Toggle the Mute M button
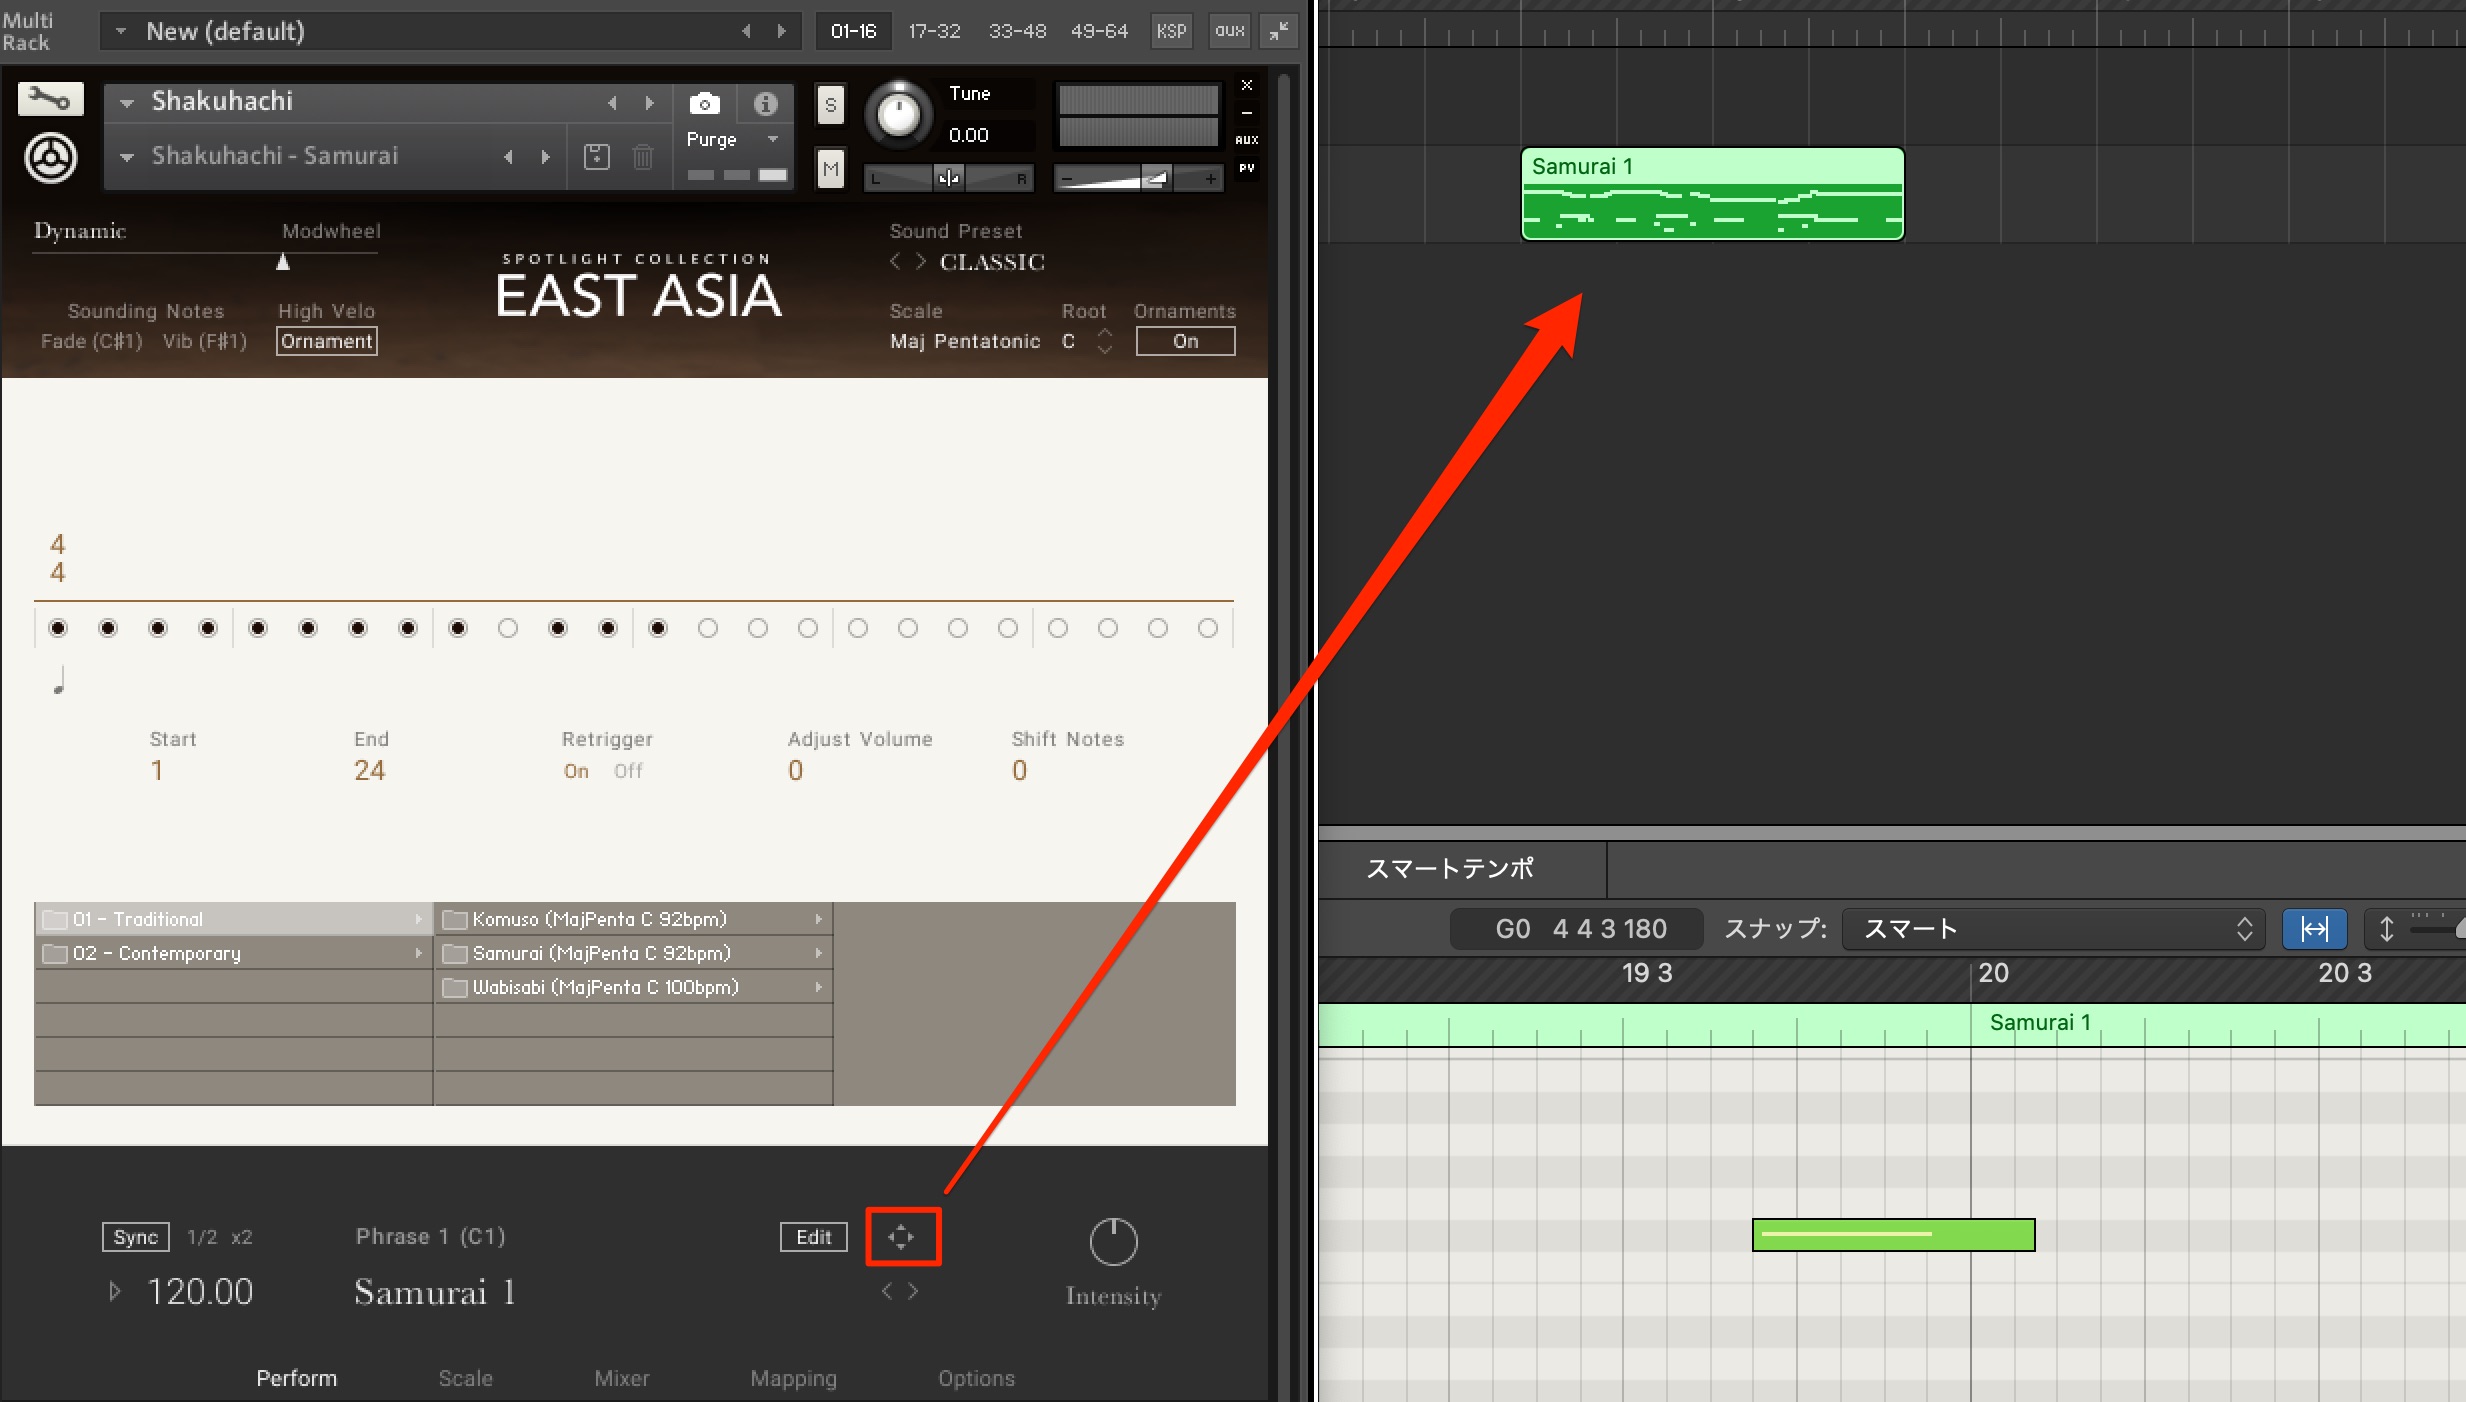The width and height of the screenshot is (2466, 1402). point(830,169)
